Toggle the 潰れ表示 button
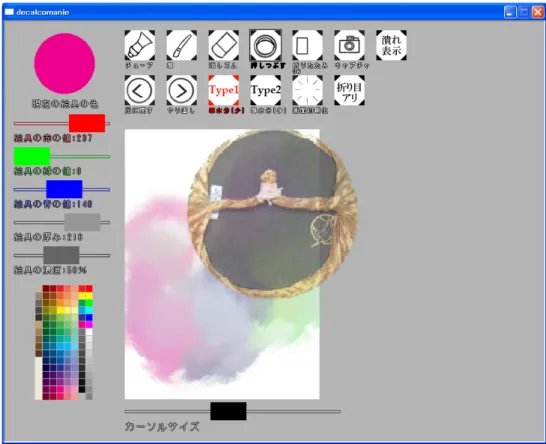Viewport: 546px width, 444px height. click(391, 45)
